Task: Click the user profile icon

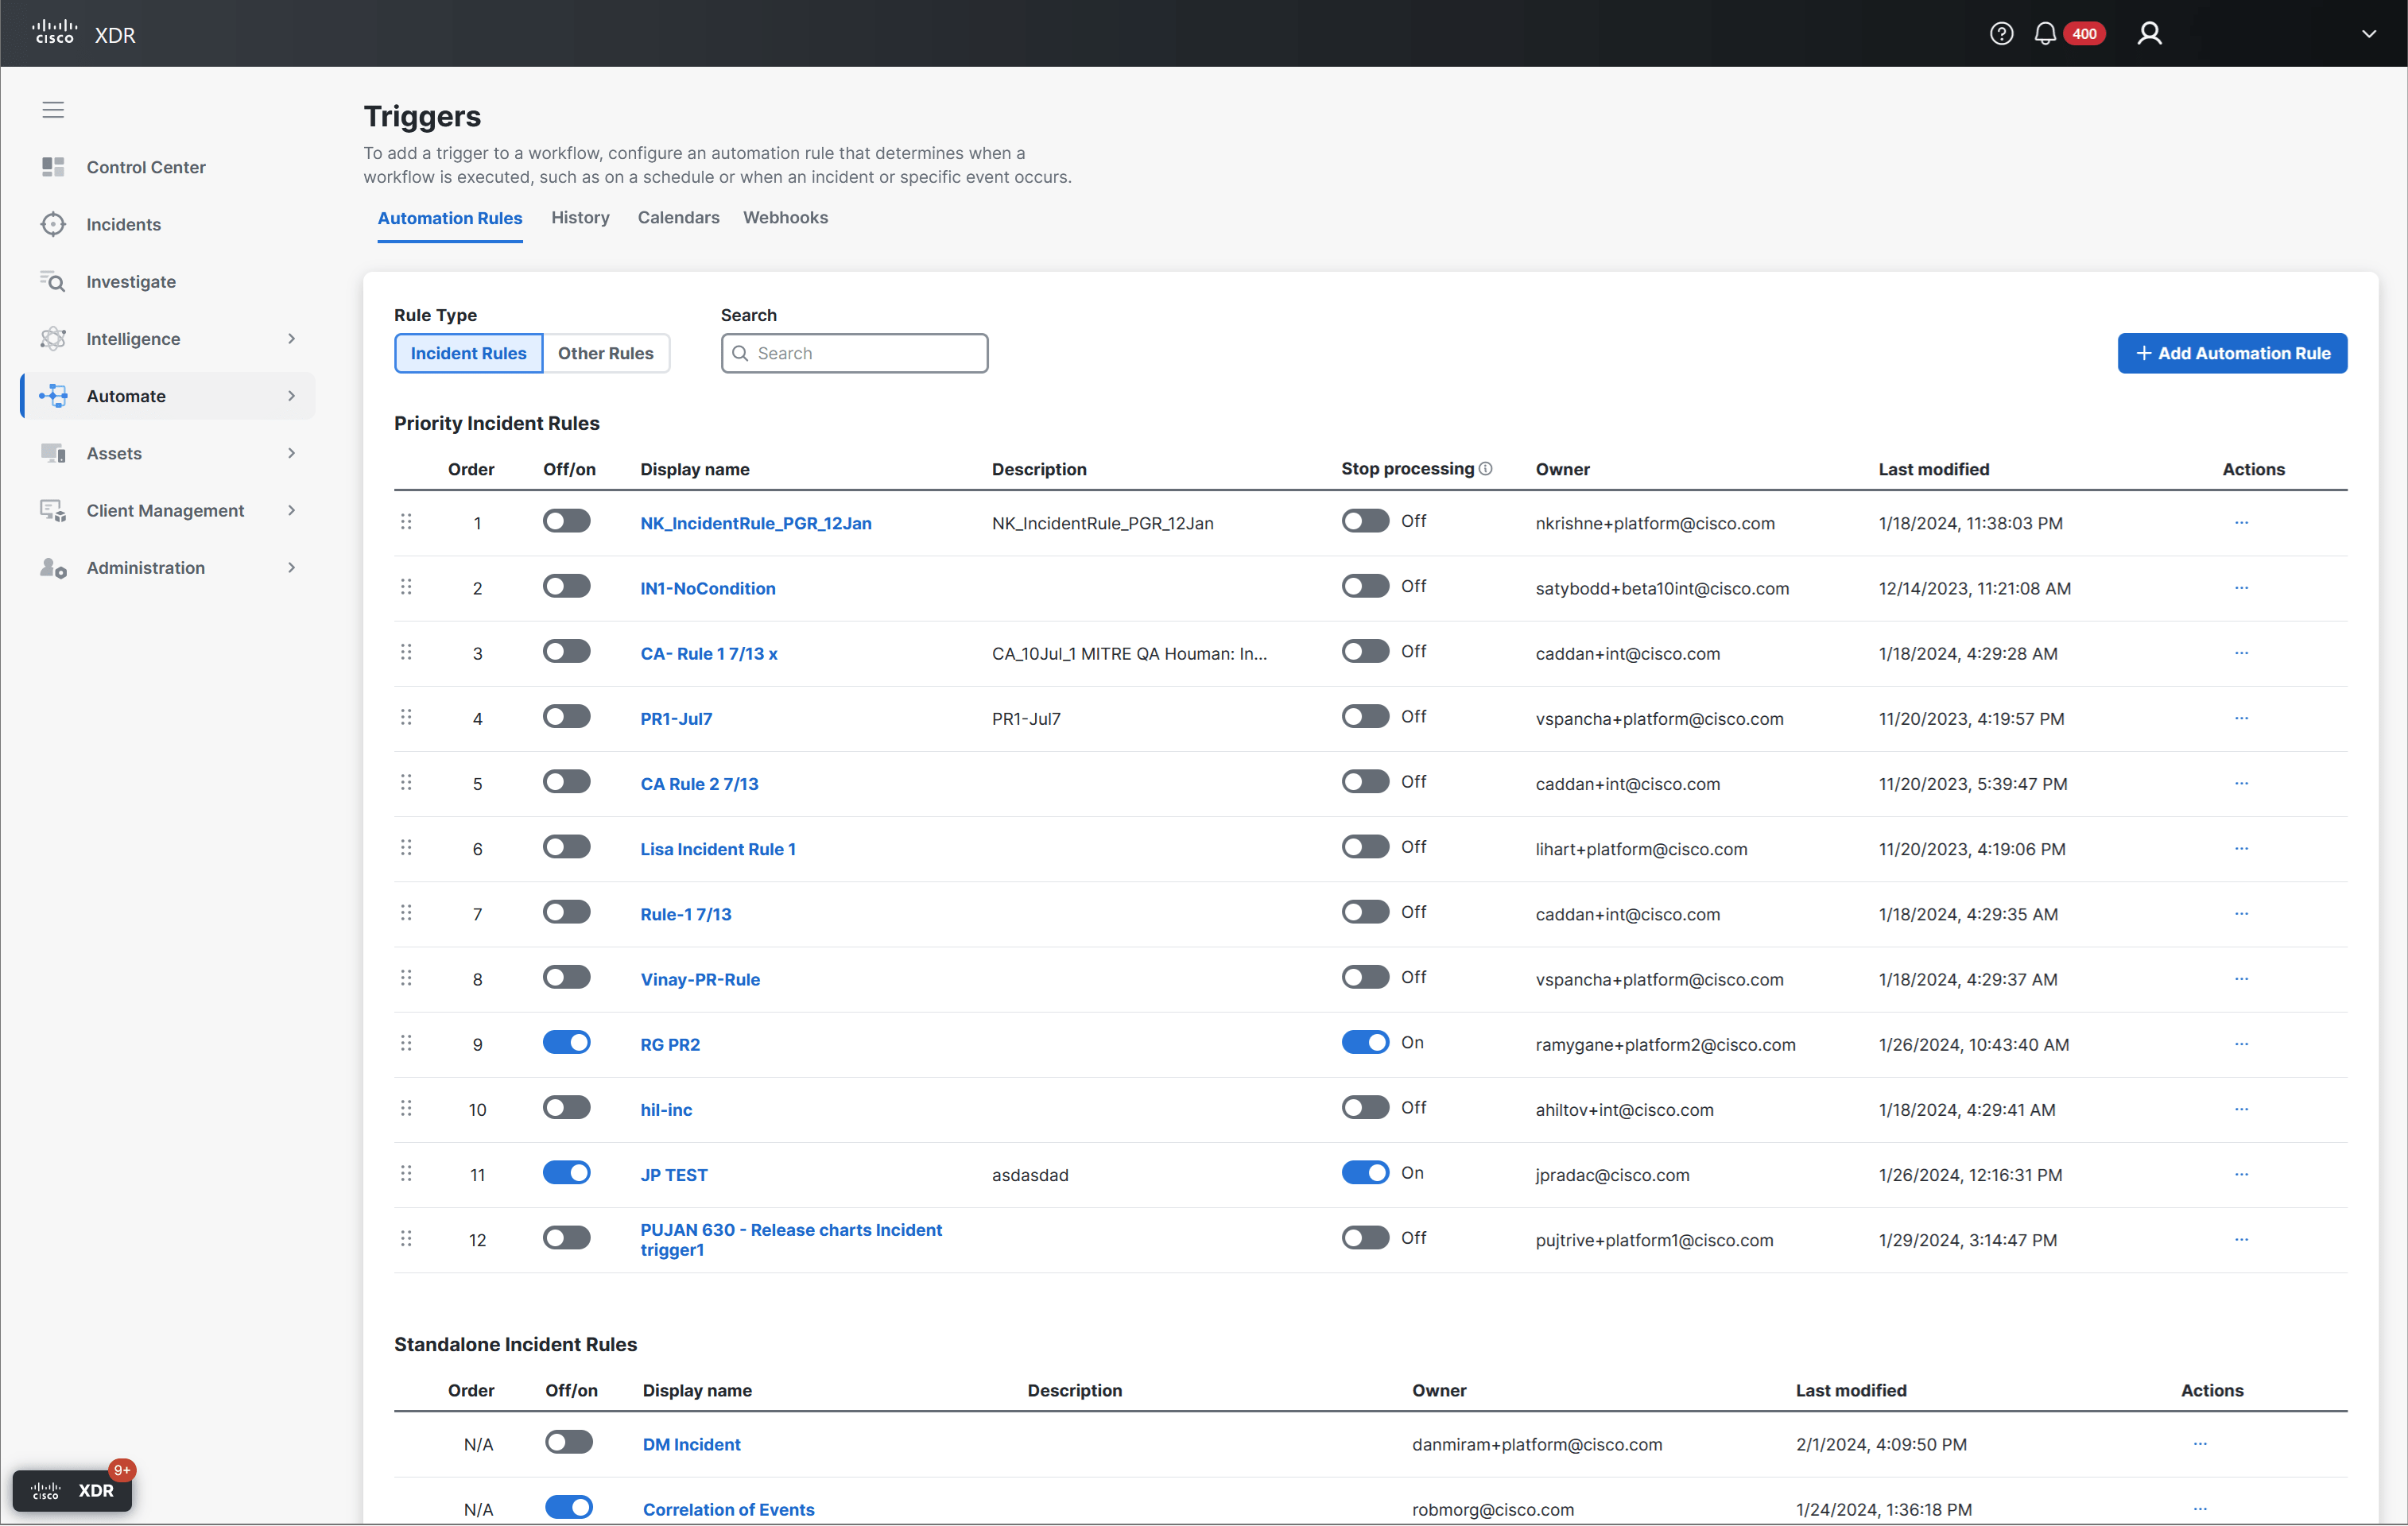Action: (x=2149, y=34)
